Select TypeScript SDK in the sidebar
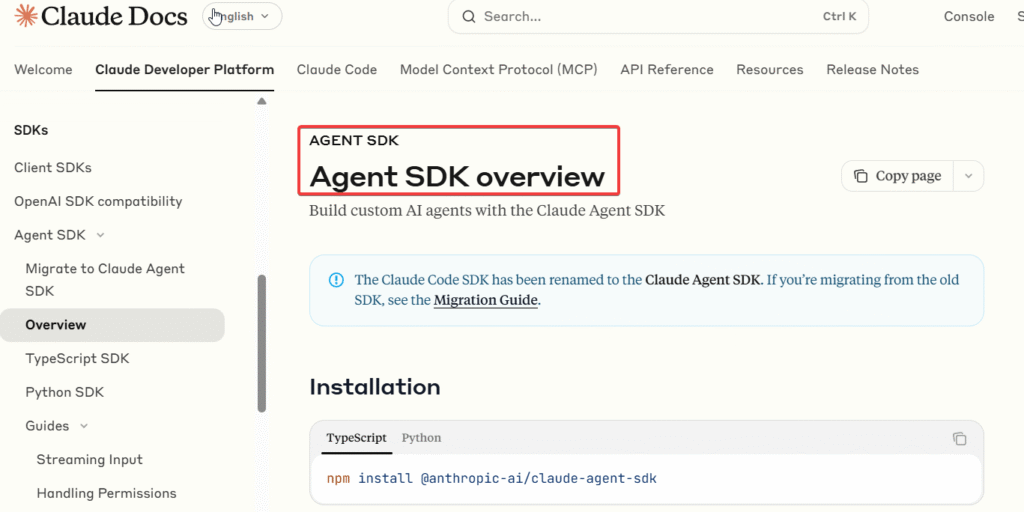The image size is (1024, 512). click(x=78, y=358)
